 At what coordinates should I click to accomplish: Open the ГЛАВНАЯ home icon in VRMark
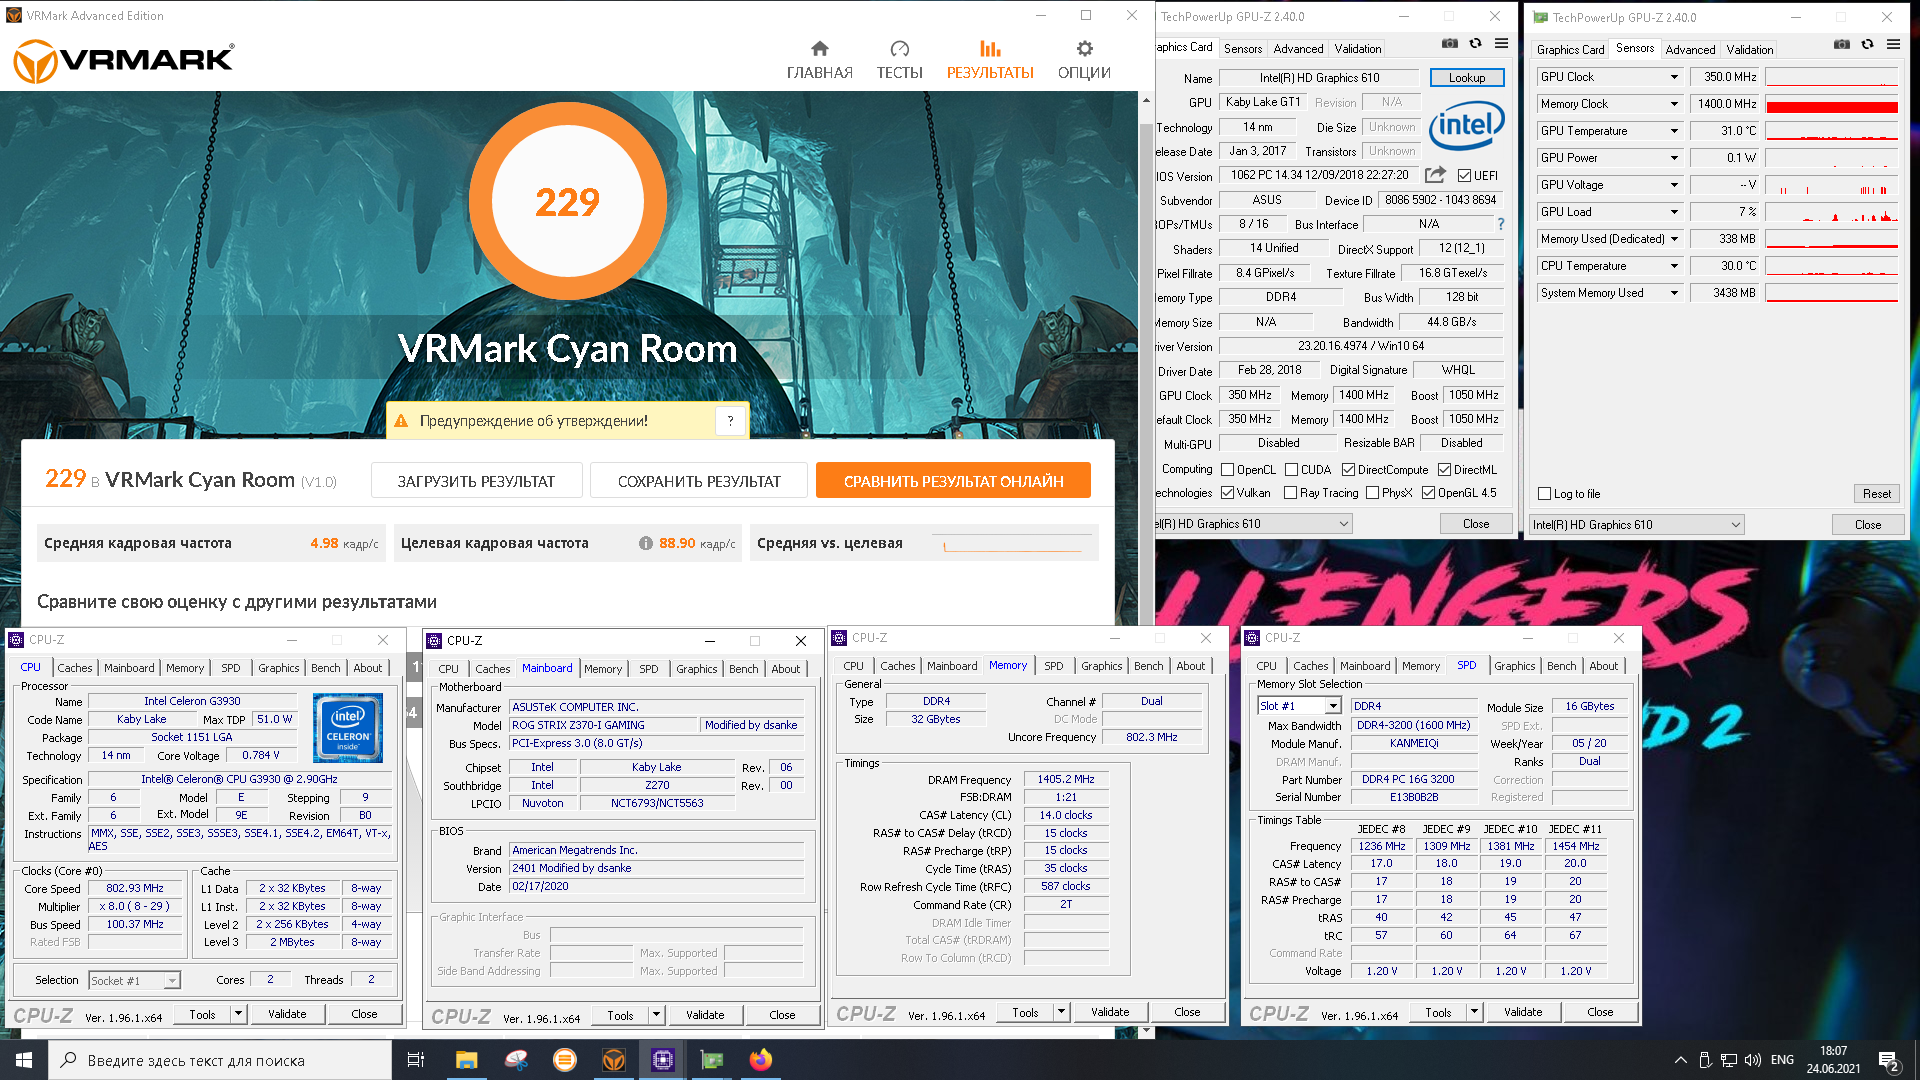819,48
